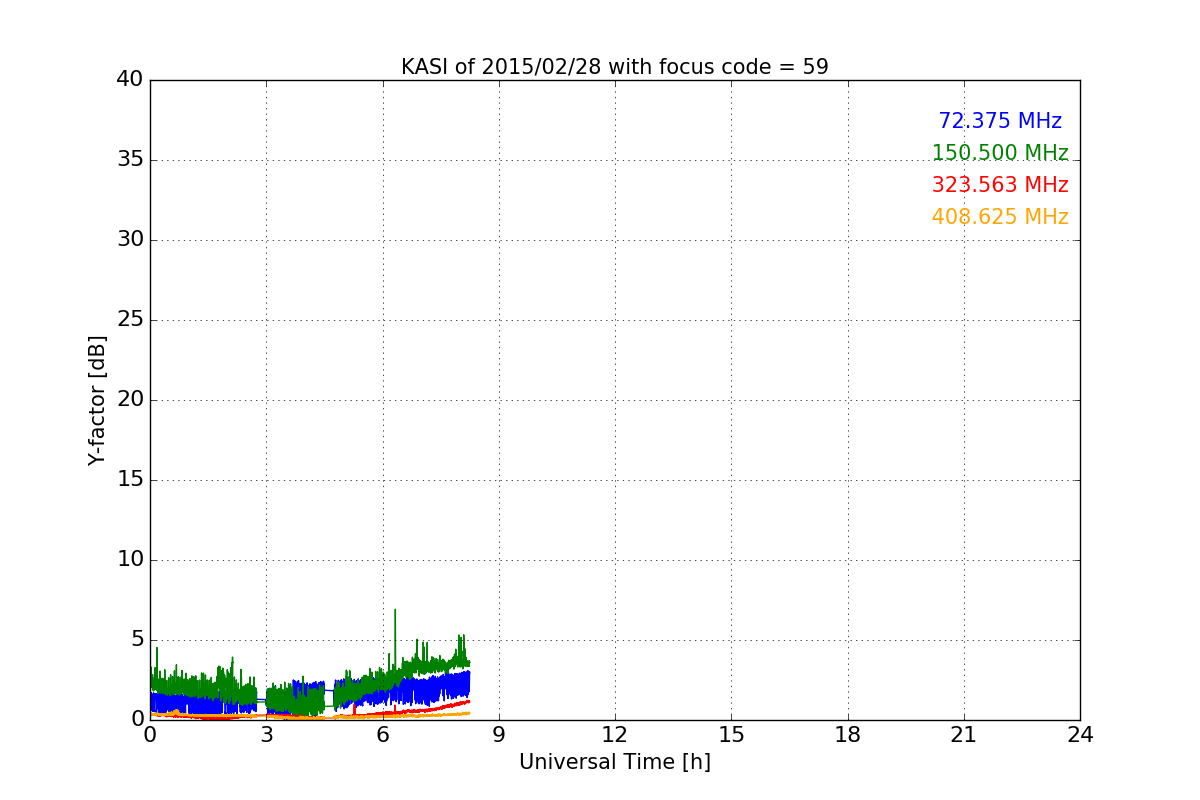Click the y-axis tick label 40

[x=130, y=80]
